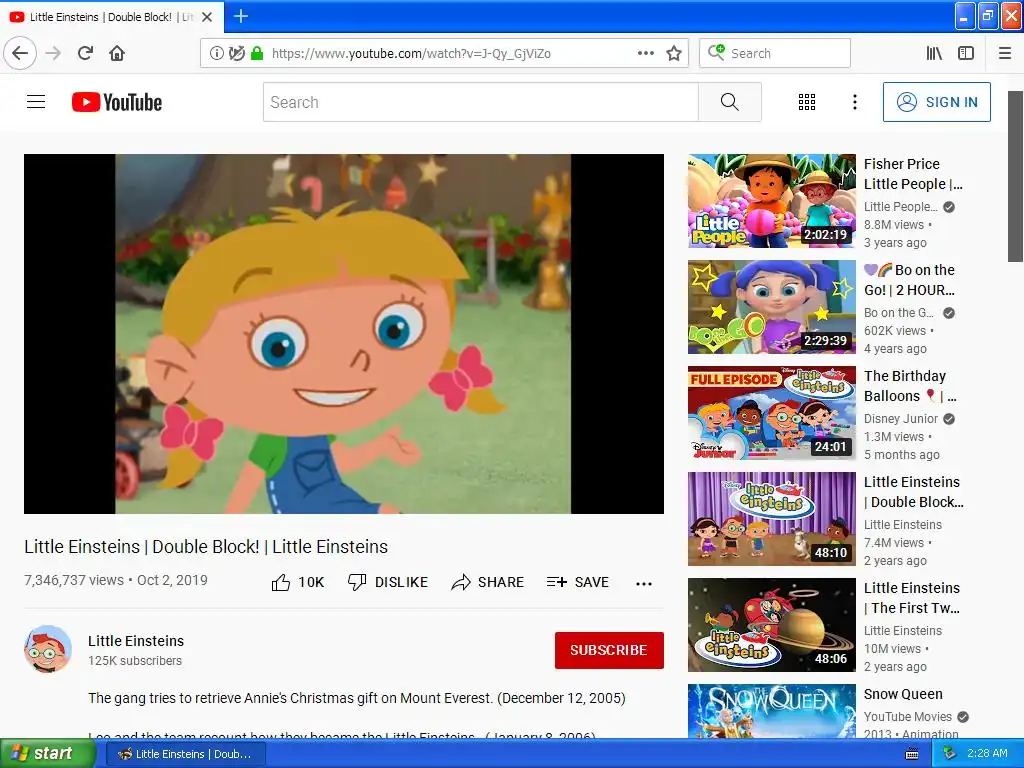Open Little Einsteins channel avatar

(48, 648)
